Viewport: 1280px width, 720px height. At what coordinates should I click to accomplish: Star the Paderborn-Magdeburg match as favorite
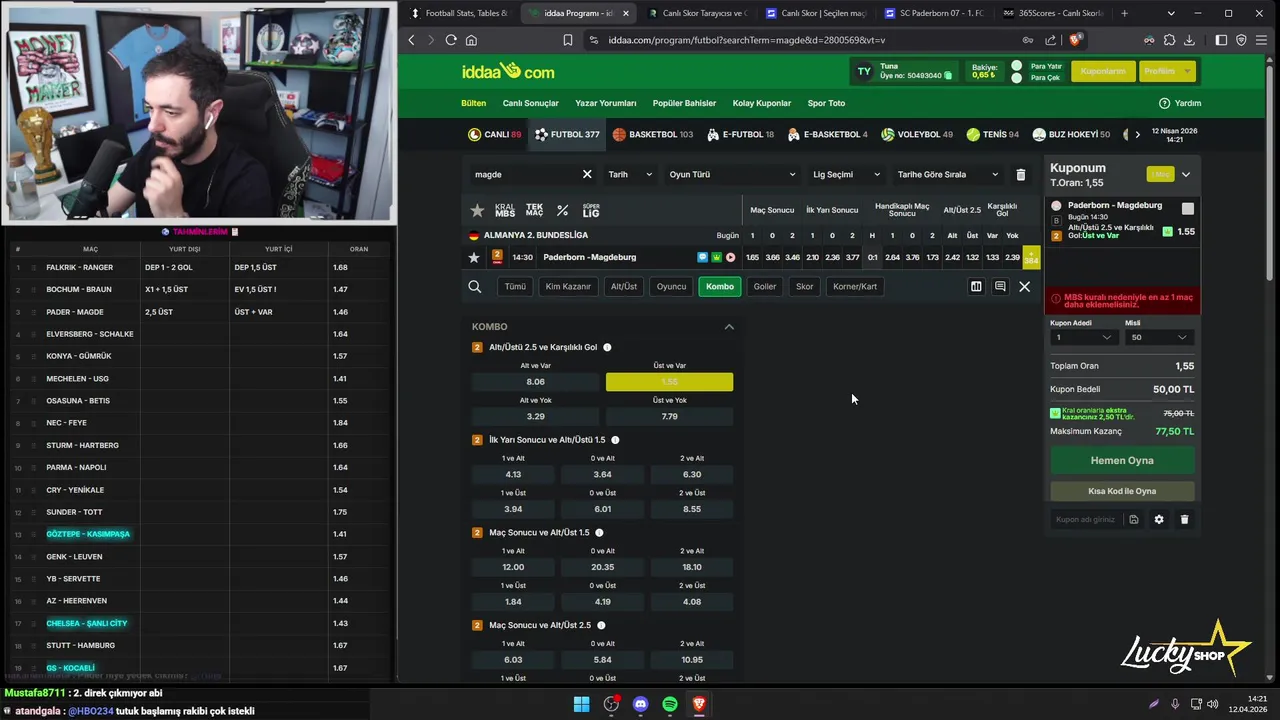(x=474, y=257)
